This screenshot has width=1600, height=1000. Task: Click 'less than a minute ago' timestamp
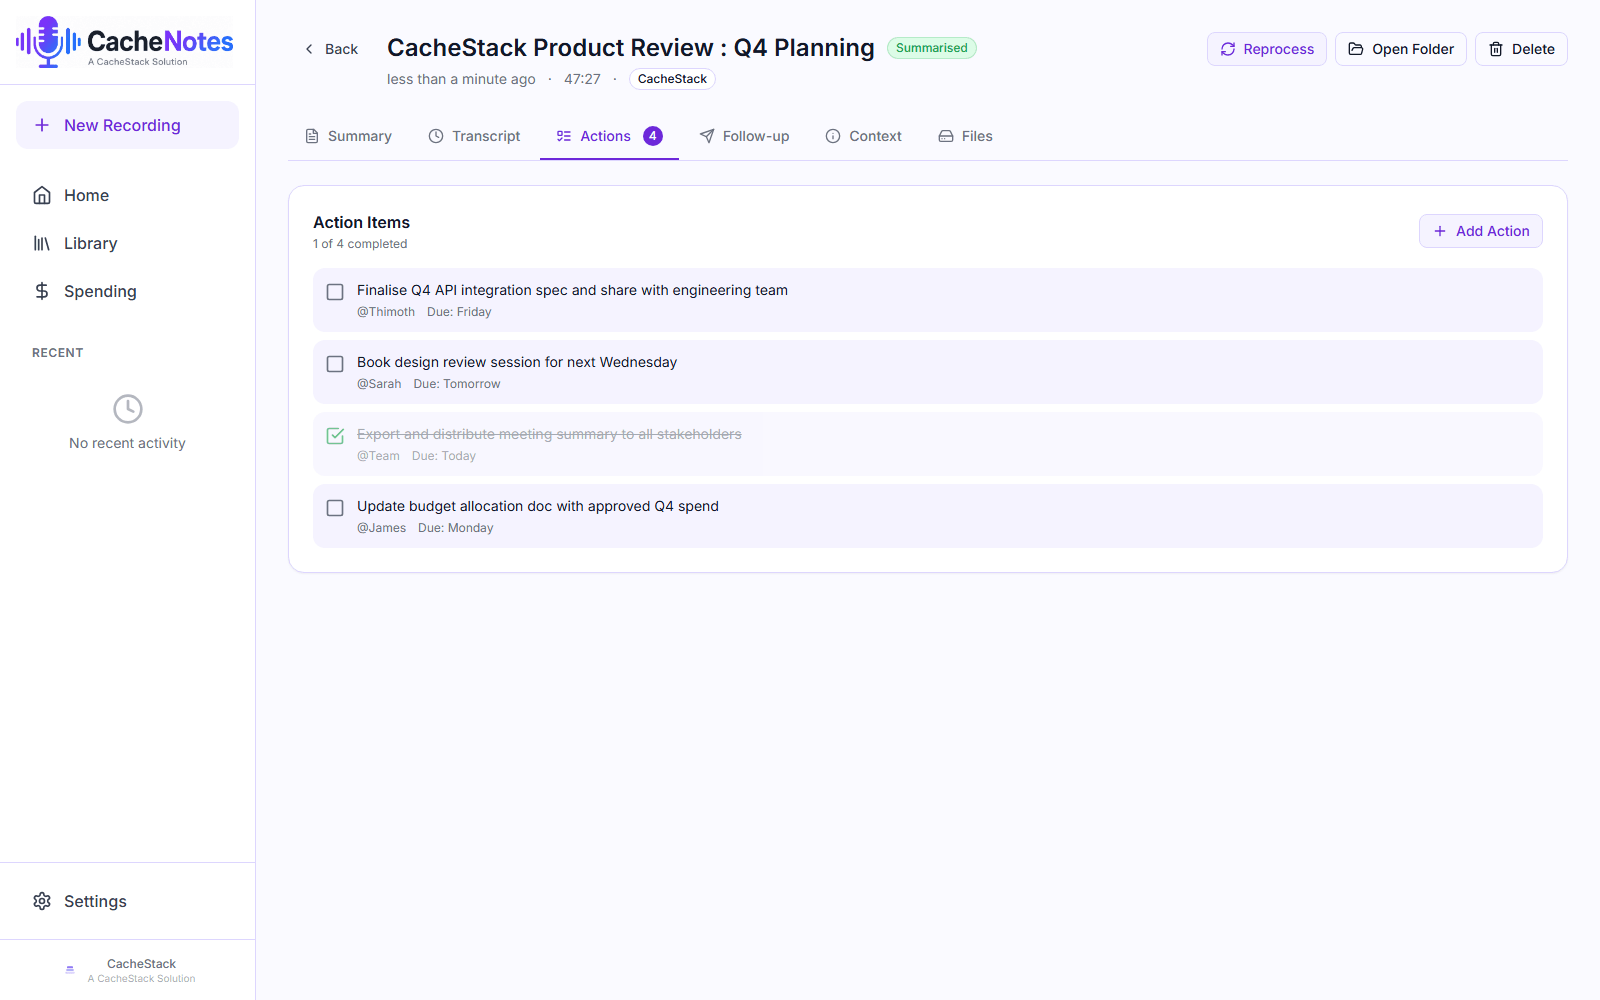point(461,79)
